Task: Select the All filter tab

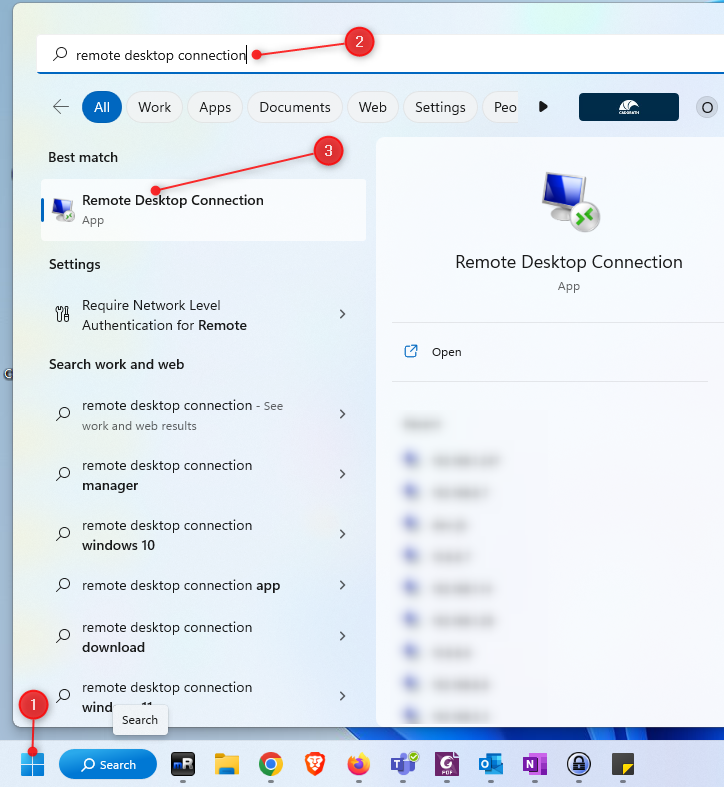Action: click(x=102, y=107)
